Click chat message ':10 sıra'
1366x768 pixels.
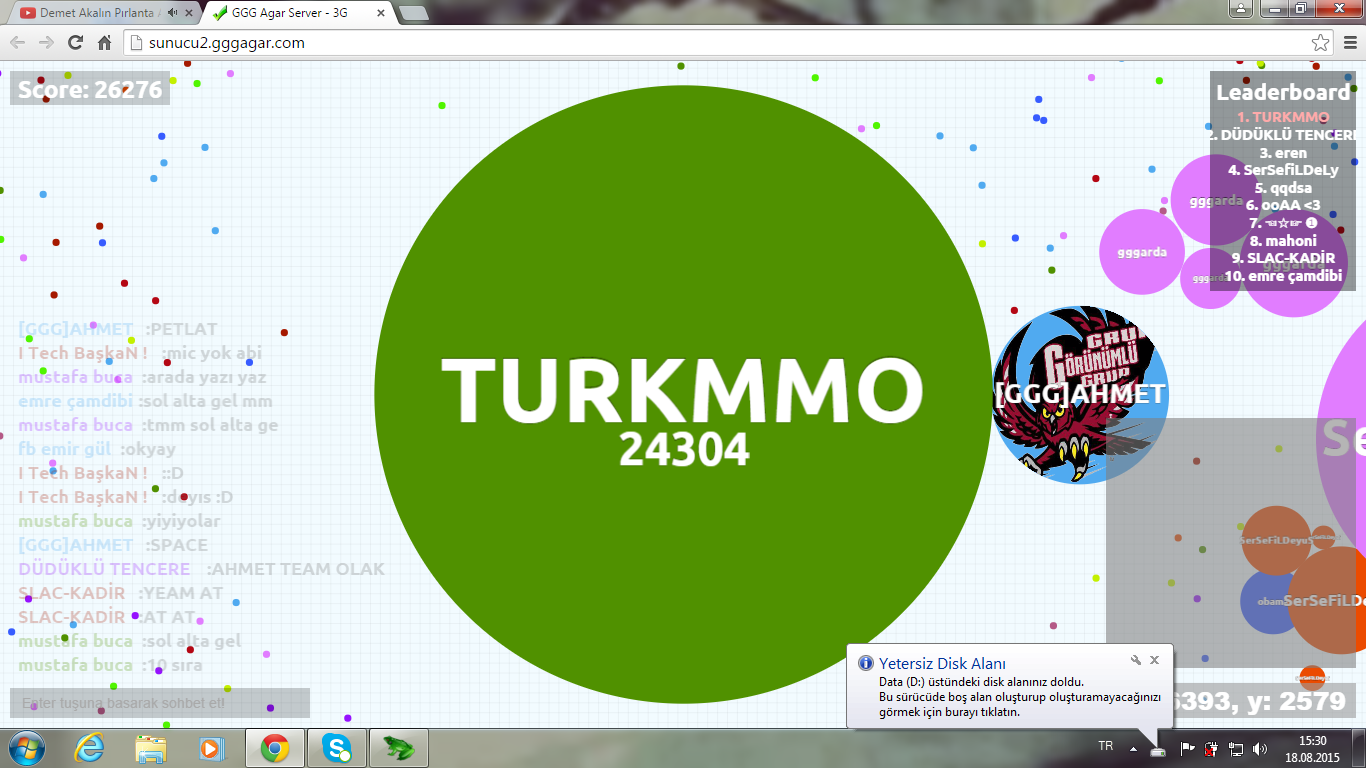coord(171,665)
